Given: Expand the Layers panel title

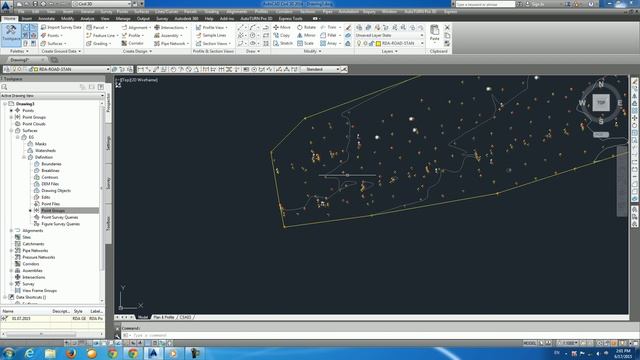Looking at the screenshot, I should coord(389,51).
